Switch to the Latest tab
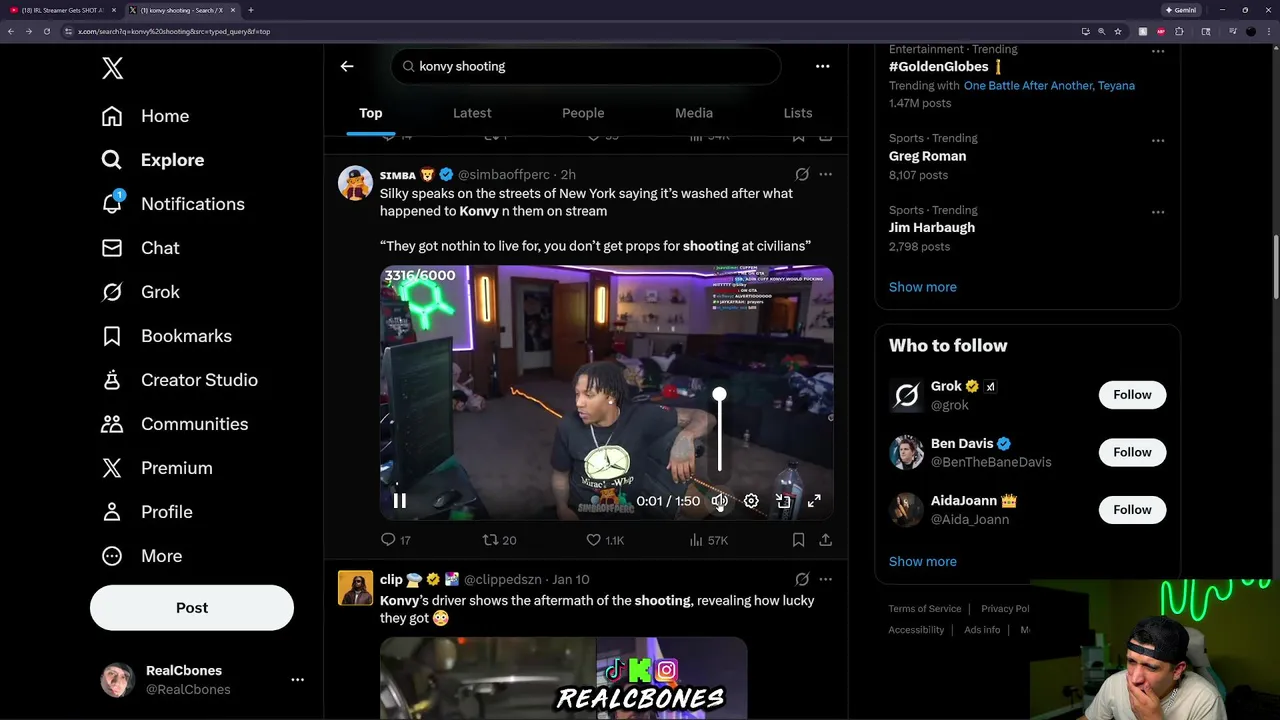The image size is (1280, 720). (472, 113)
